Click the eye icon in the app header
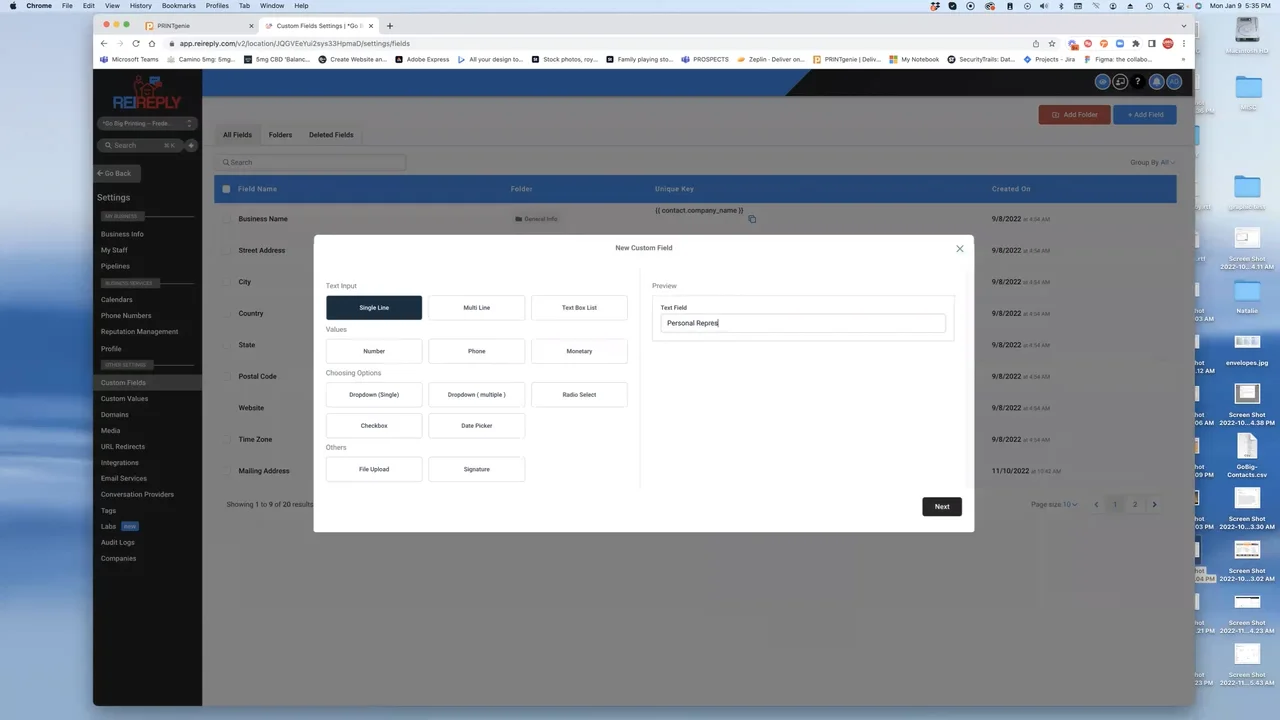Image resolution: width=1280 pixels, height=720 pixels. (x=1103, y=82)
